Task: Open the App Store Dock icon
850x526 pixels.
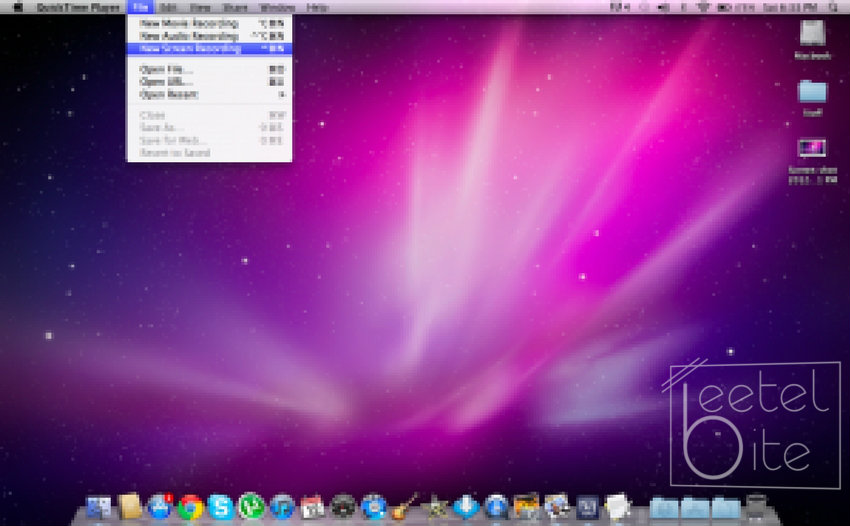Action: [160, 508]
